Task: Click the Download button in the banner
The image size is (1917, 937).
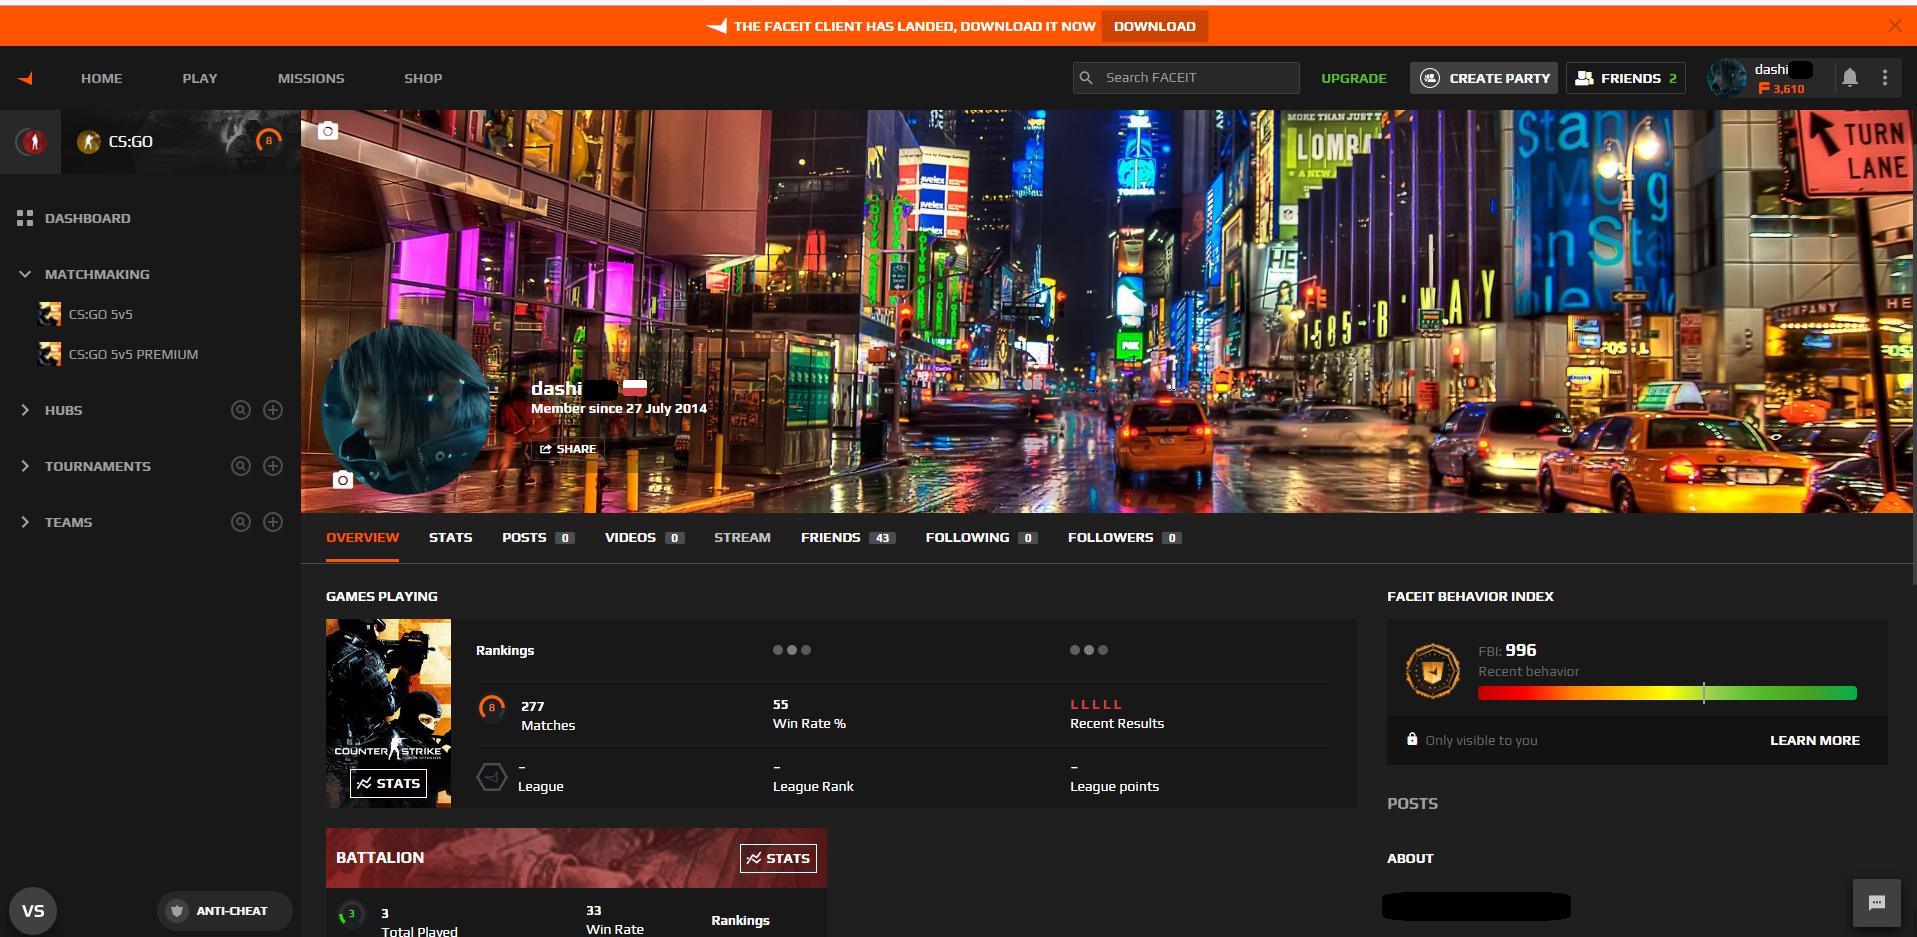Action: (x=1154, y=26)
